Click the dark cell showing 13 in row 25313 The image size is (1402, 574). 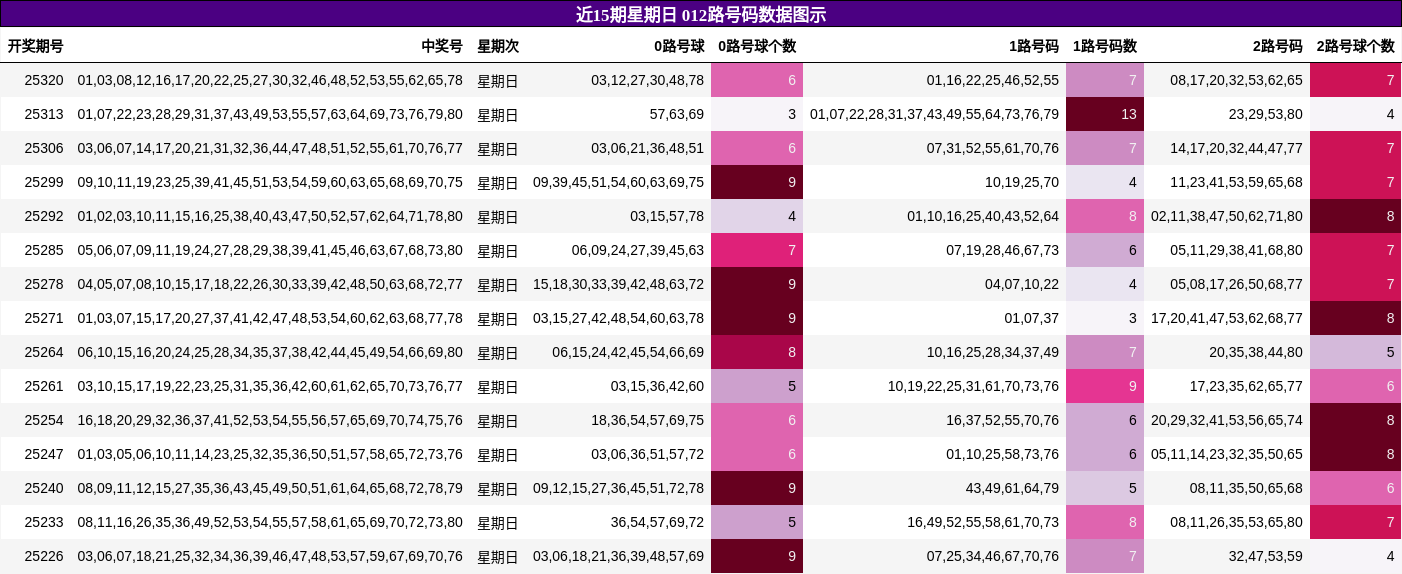coord(1104,114)
